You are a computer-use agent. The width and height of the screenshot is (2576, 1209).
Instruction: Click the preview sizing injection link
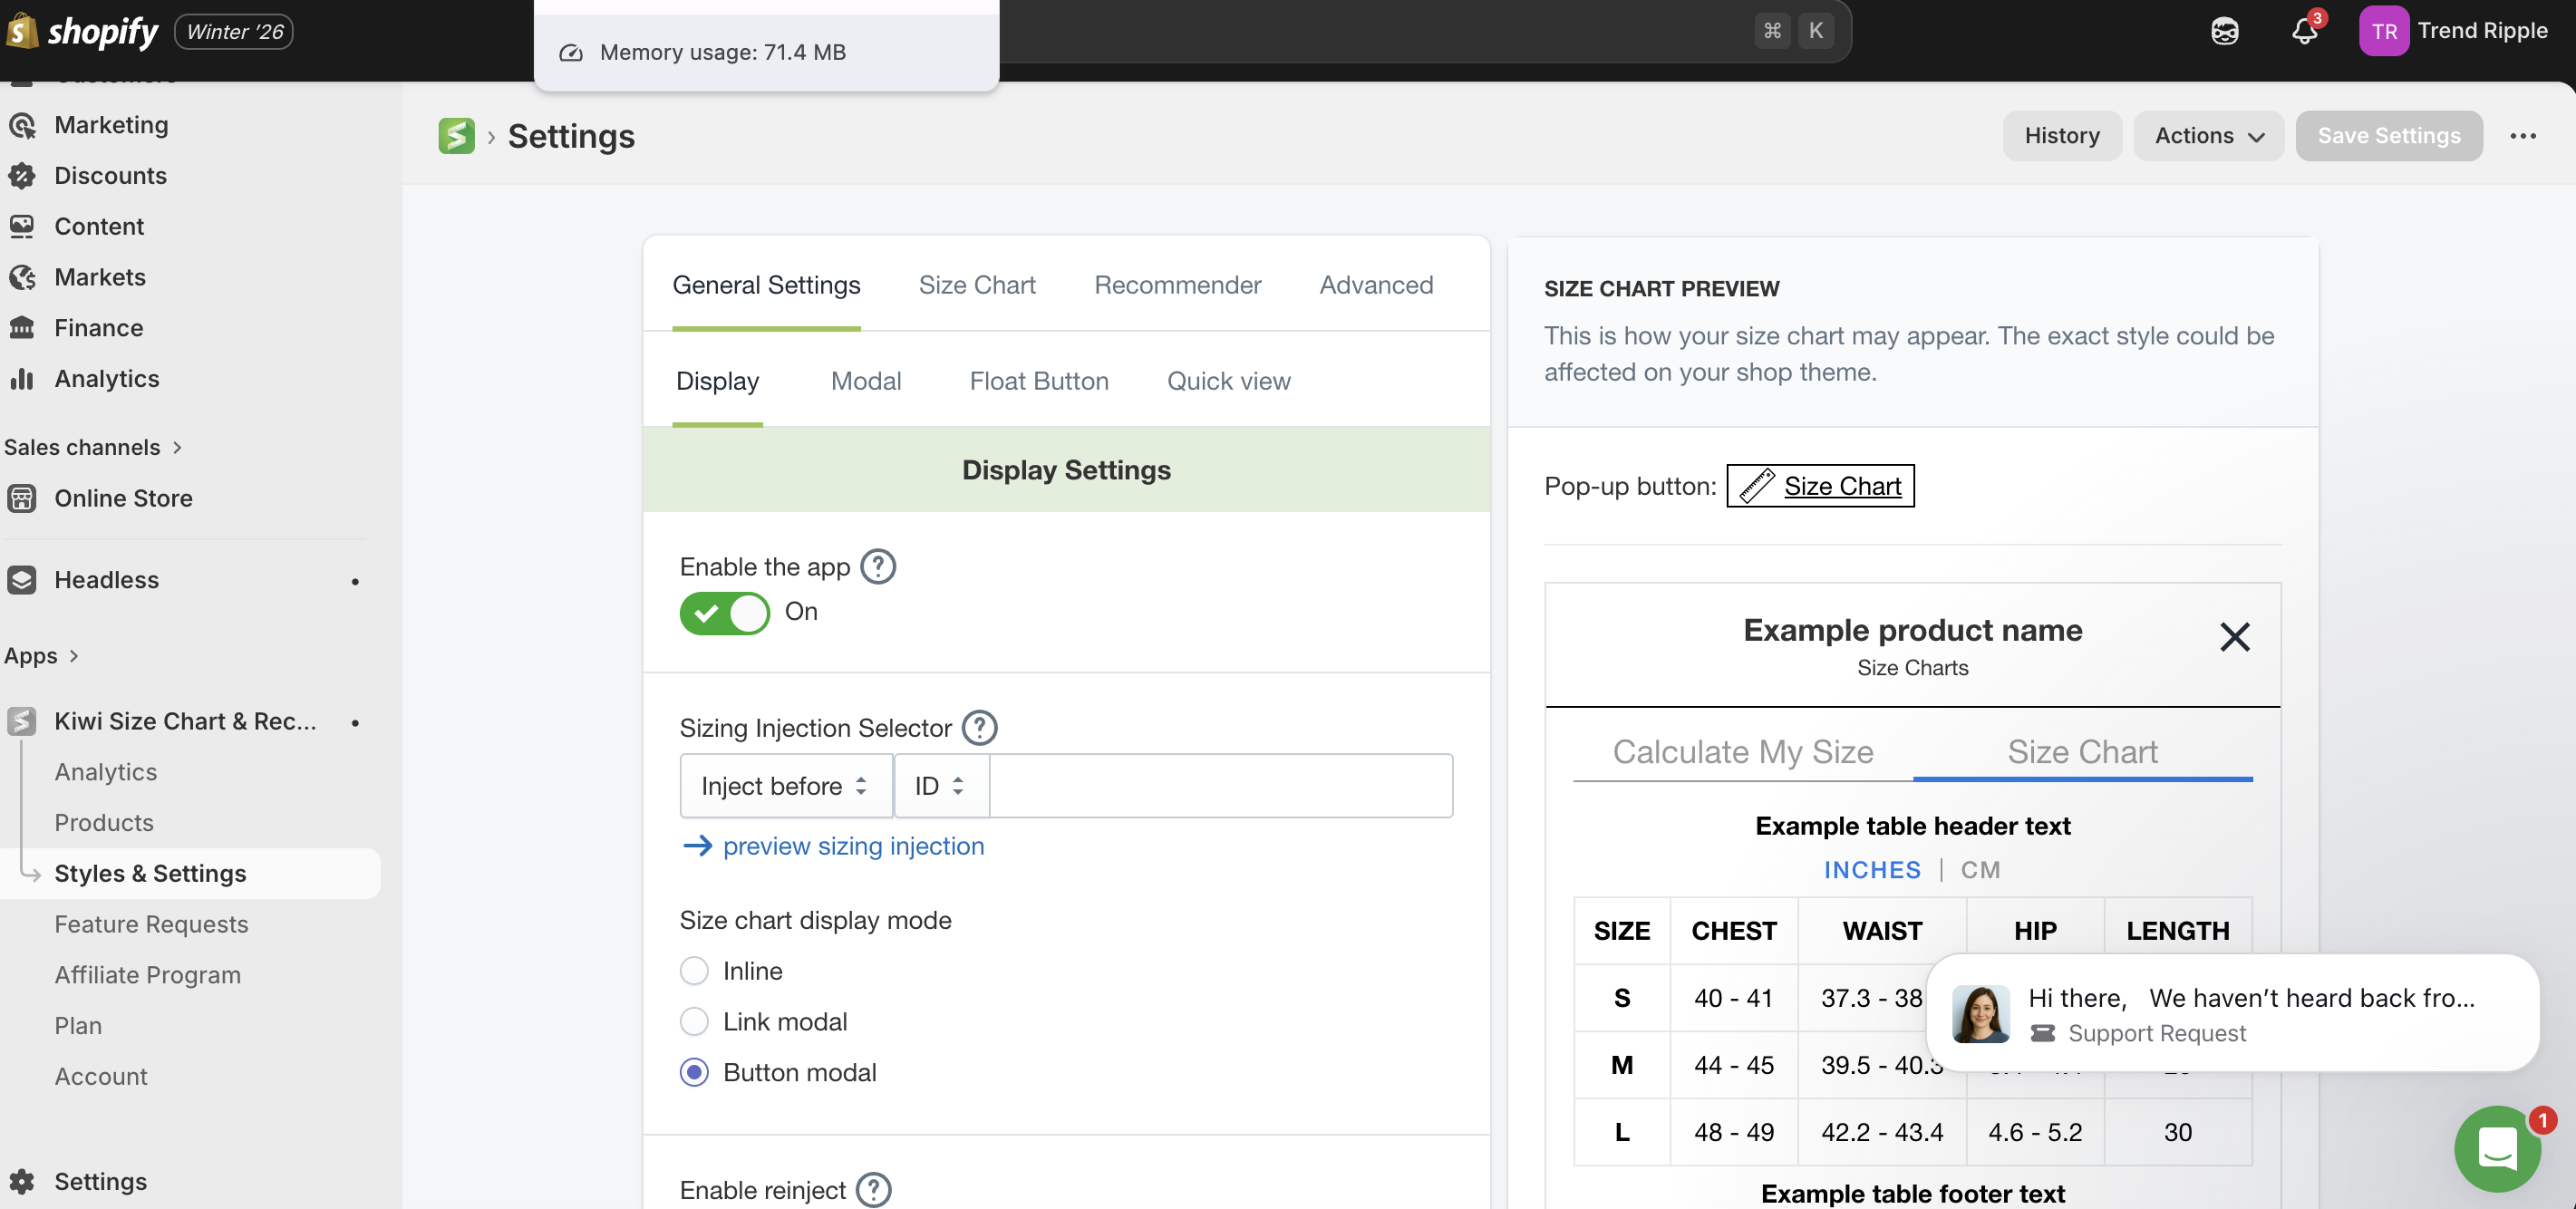pyautogui.click(x=853, y=846)
